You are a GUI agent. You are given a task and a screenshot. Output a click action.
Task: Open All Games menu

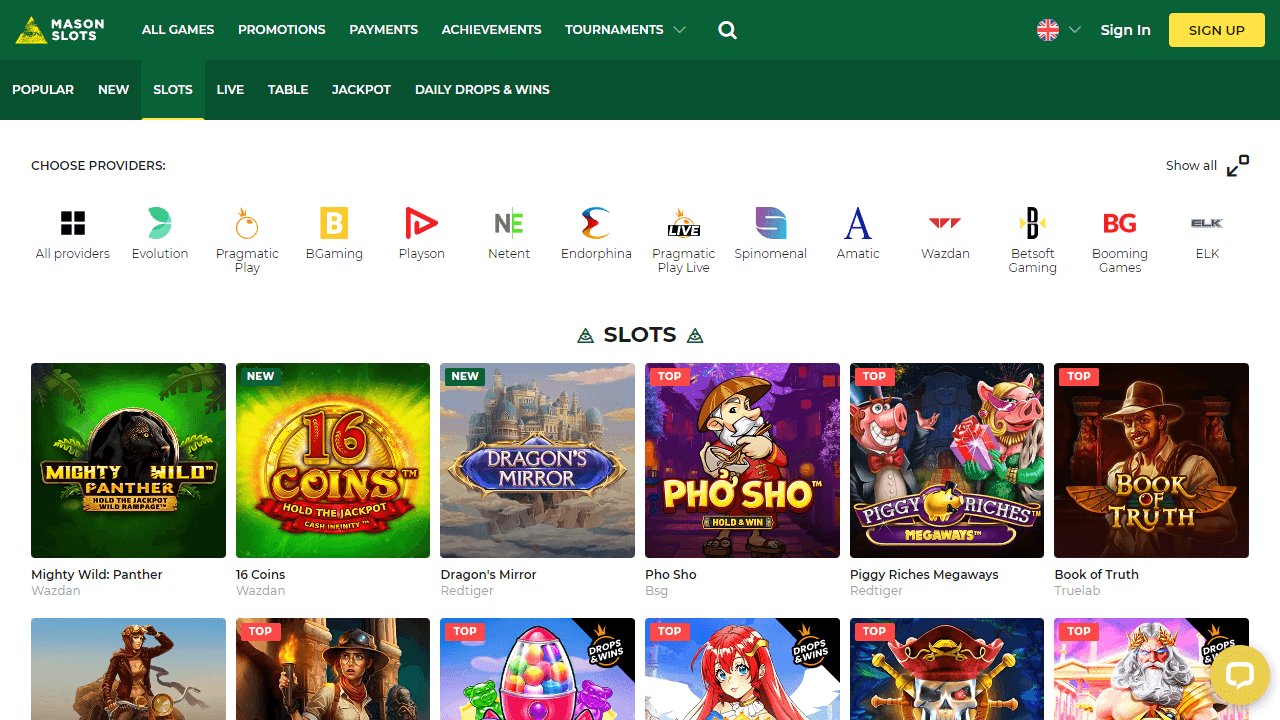178,30
